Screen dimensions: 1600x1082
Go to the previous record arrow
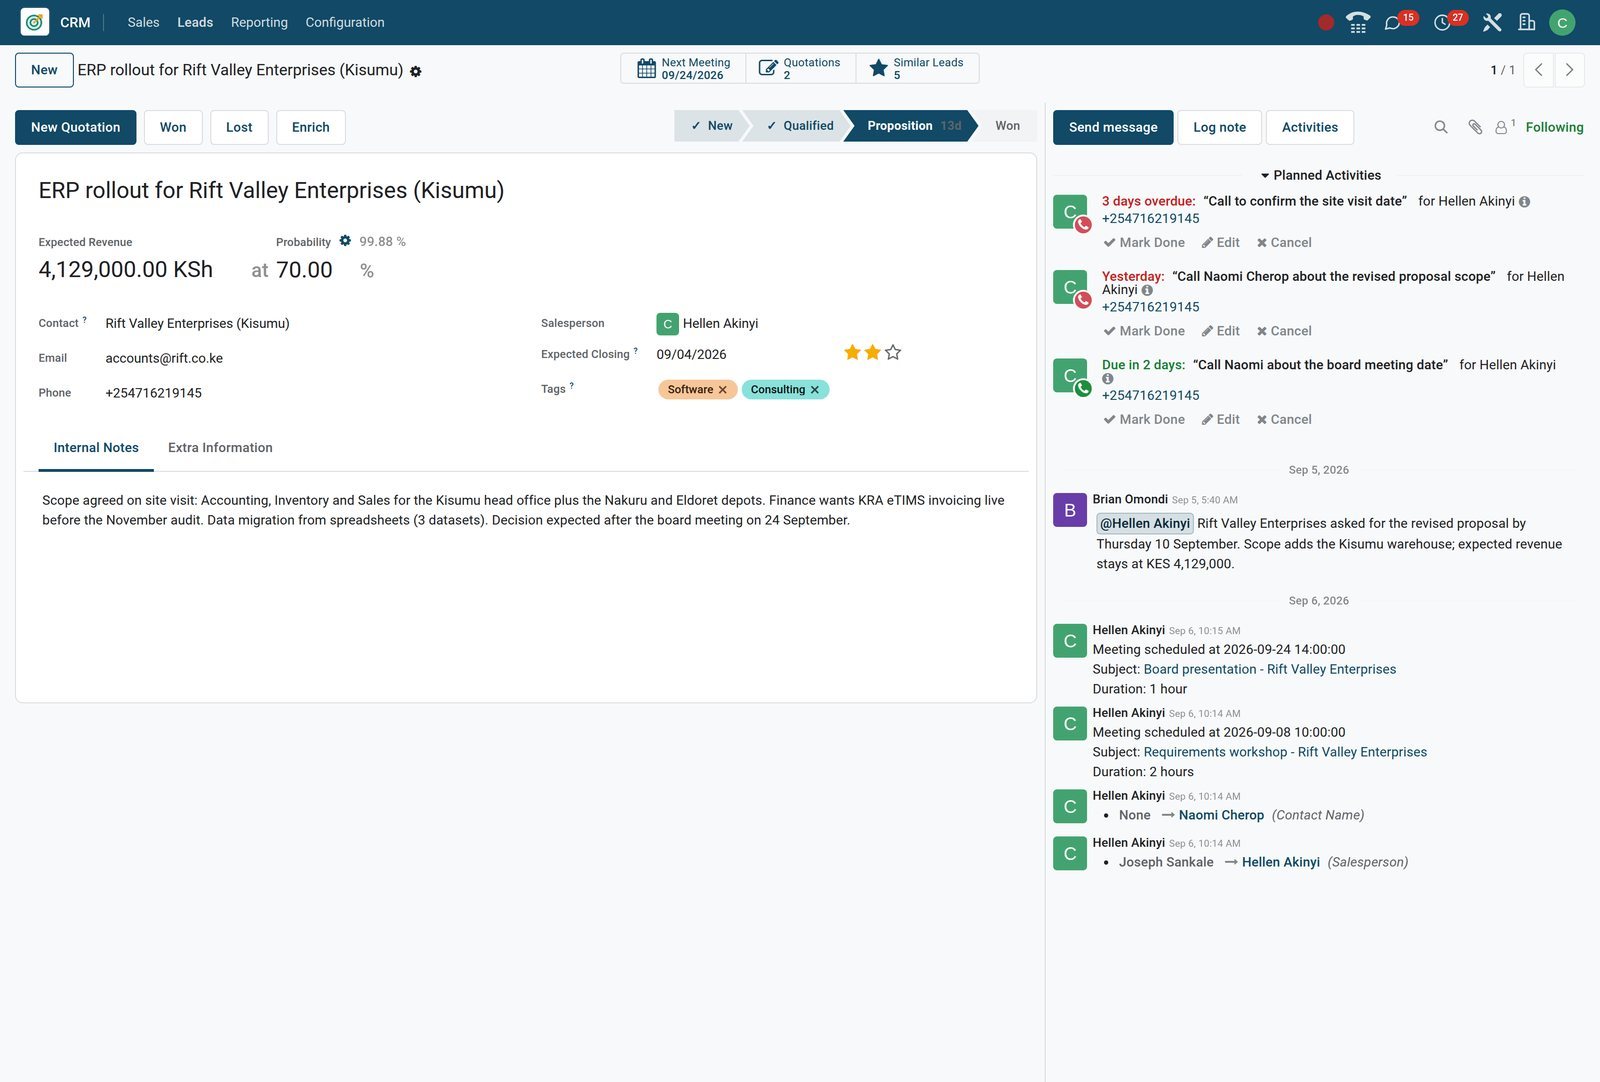1539,70
